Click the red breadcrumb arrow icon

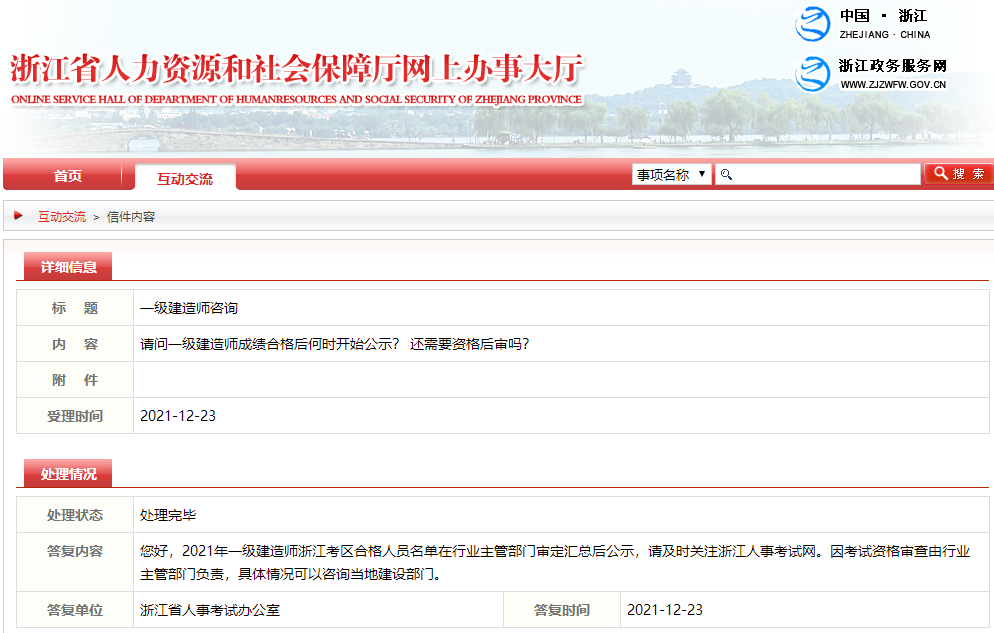[19, 216]
